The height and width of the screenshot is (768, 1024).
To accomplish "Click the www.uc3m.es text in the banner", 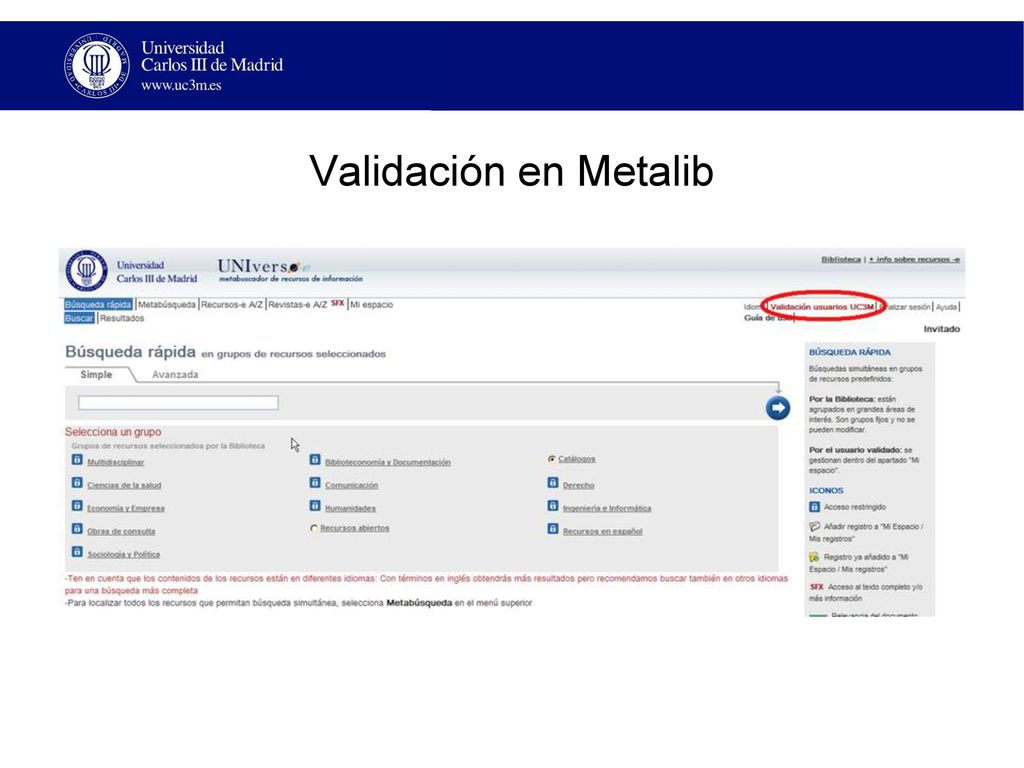I will coord(181,86).
